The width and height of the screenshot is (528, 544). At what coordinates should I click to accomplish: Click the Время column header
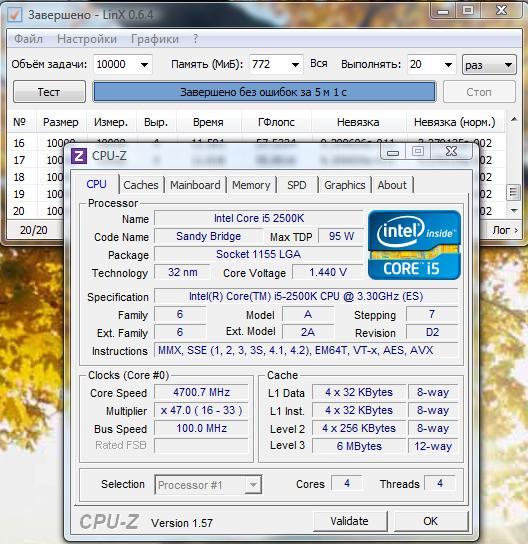point(208,122)
